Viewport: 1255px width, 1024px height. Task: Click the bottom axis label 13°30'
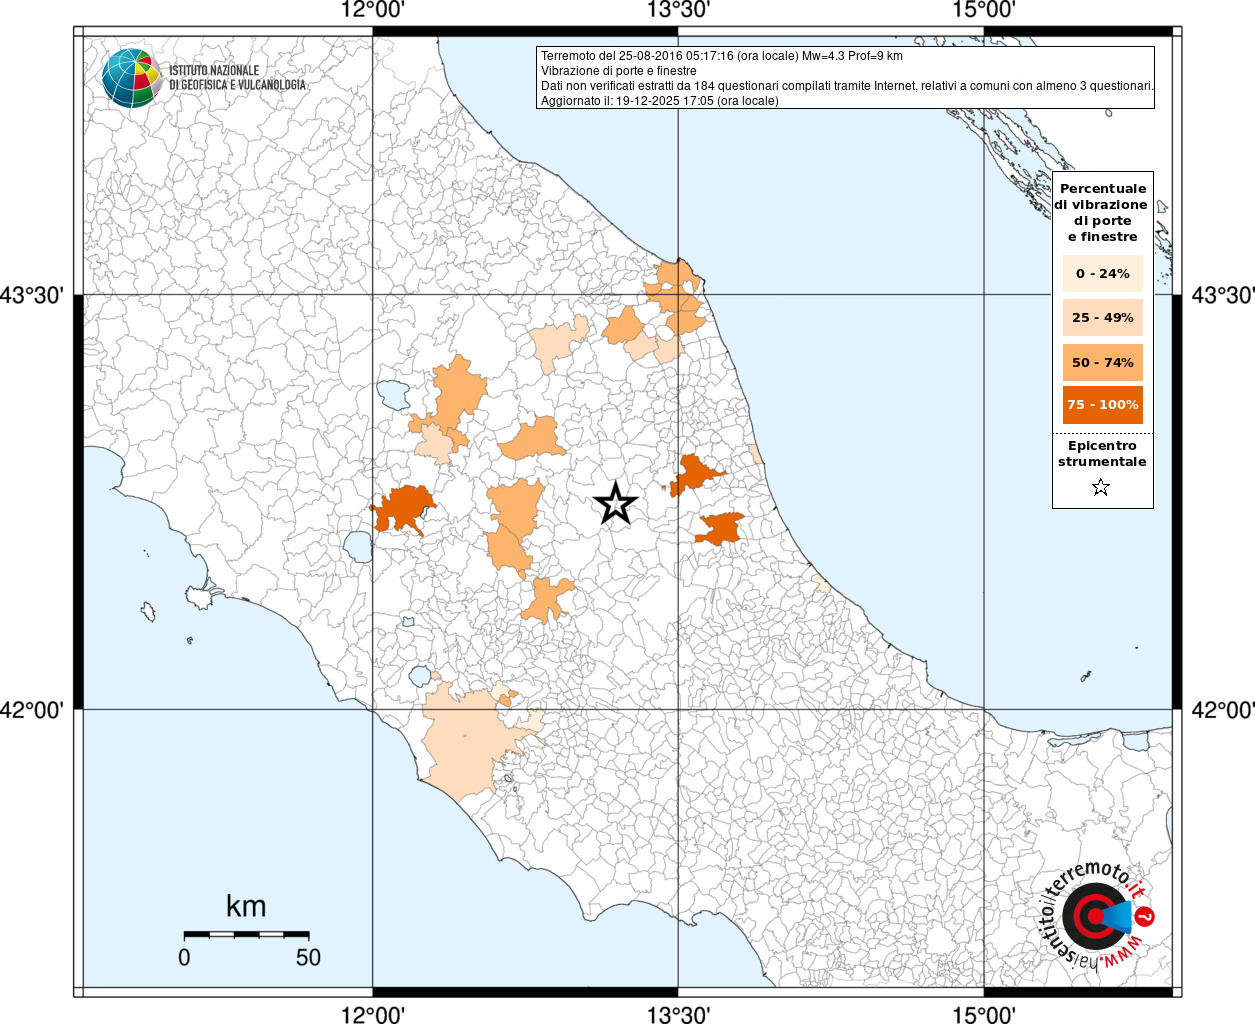pyautogui.click(x=678, y=1014)
